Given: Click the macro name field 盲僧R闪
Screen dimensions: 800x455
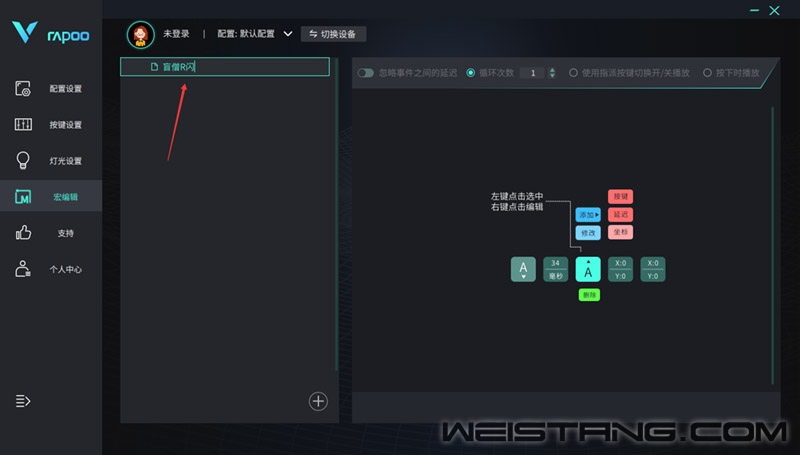Looking at the screenshot, I should [x=225, y=67].
